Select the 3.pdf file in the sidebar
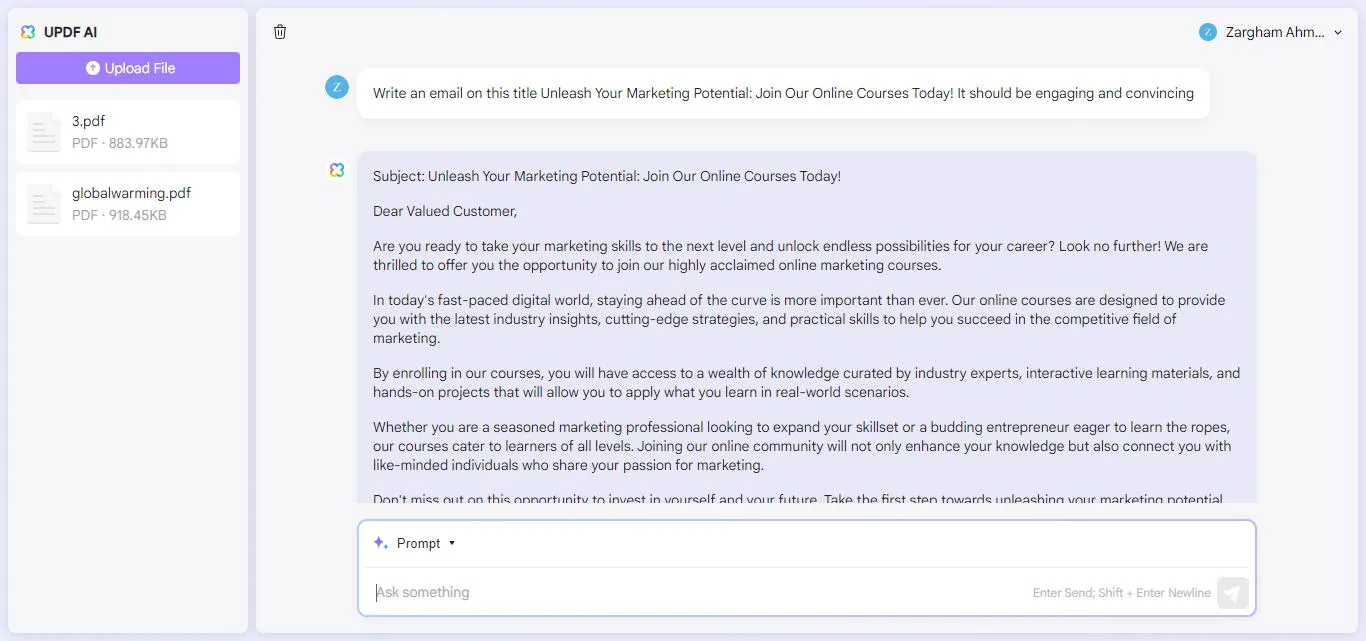This screenshot has height=641, width=1366. point(127,131)
